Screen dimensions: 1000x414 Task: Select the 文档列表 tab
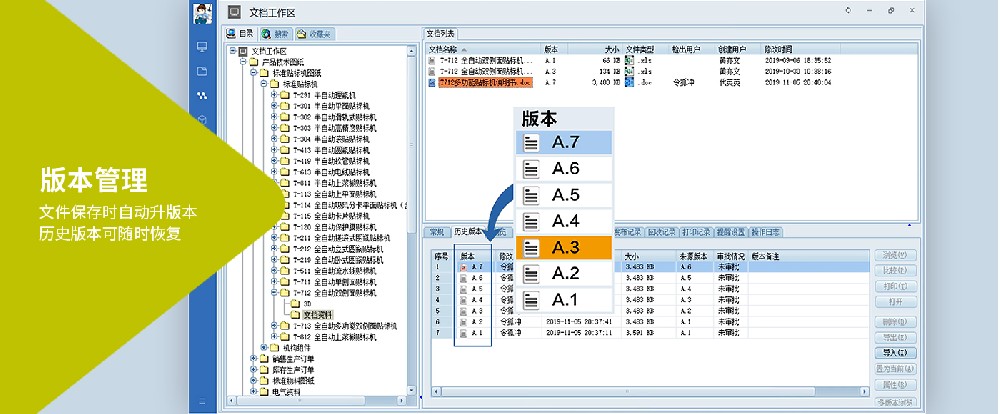click(x=440, y=33)
